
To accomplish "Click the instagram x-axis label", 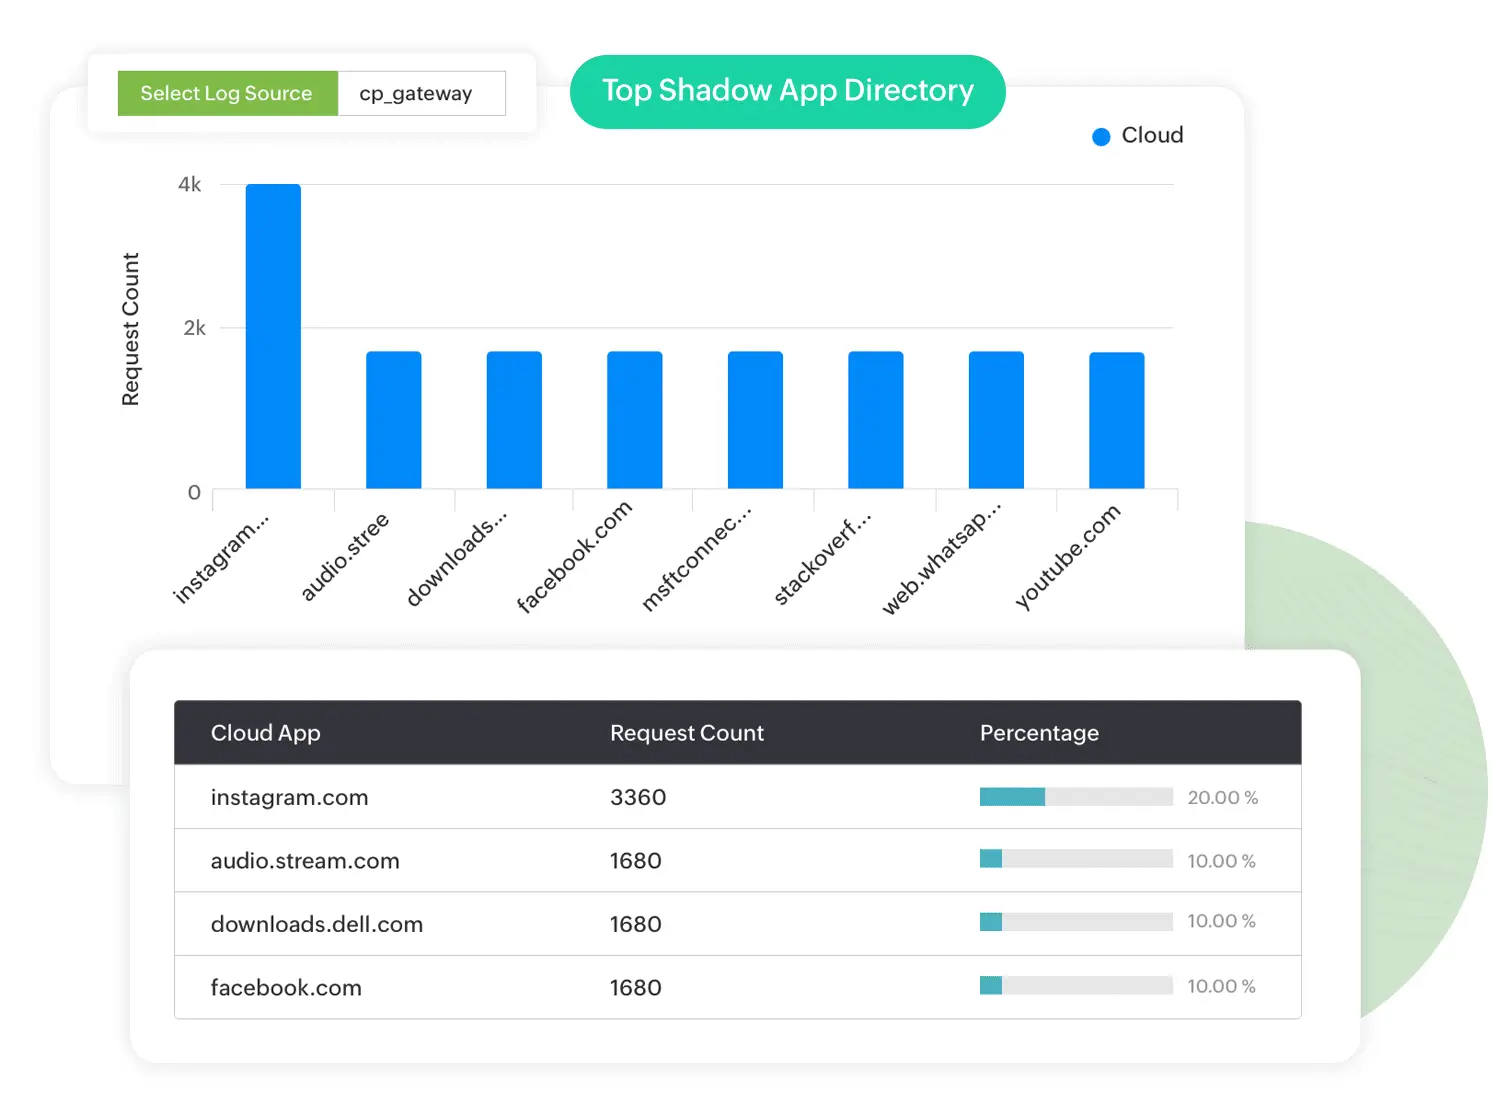I will (x=221, y=558).
